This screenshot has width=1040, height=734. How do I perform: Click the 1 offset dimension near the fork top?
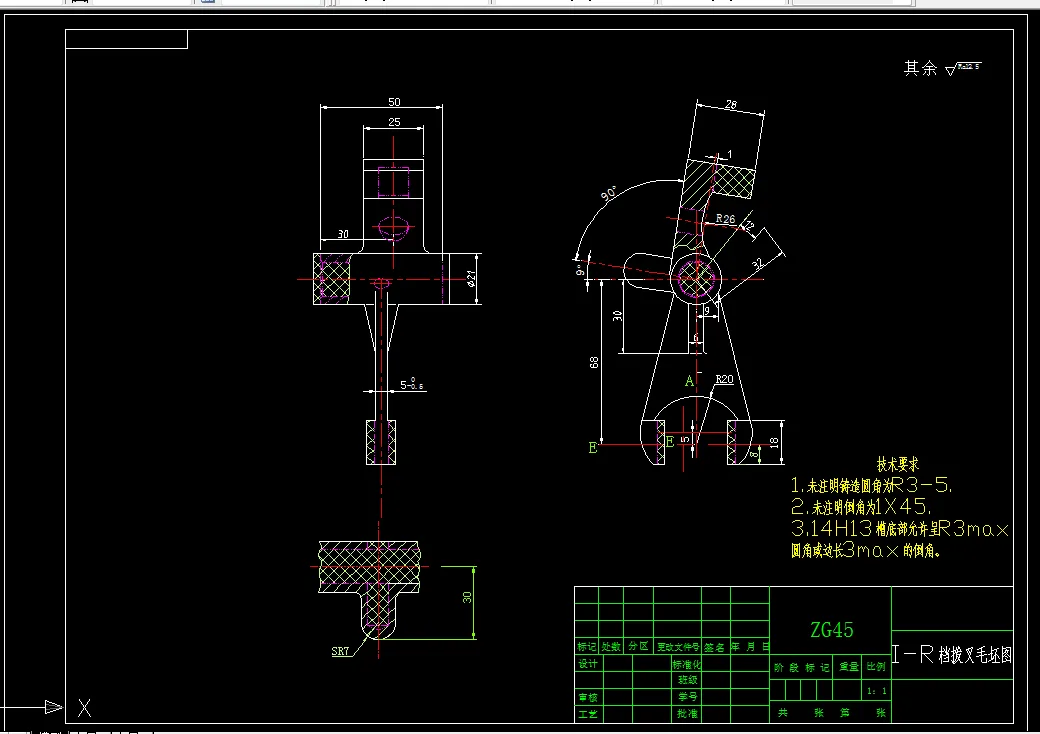(x=730, y=154)
